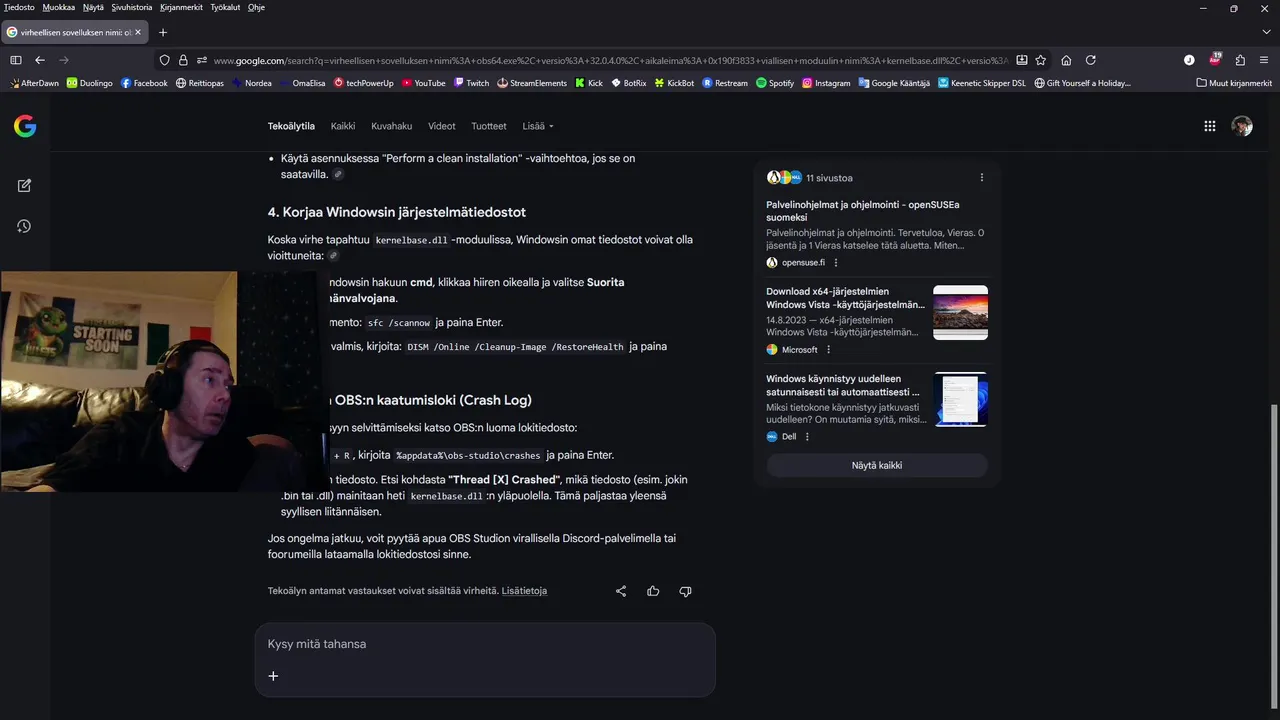Open the Twitch bookmark
Screen dimensions: 1280x720
point(471,83)
